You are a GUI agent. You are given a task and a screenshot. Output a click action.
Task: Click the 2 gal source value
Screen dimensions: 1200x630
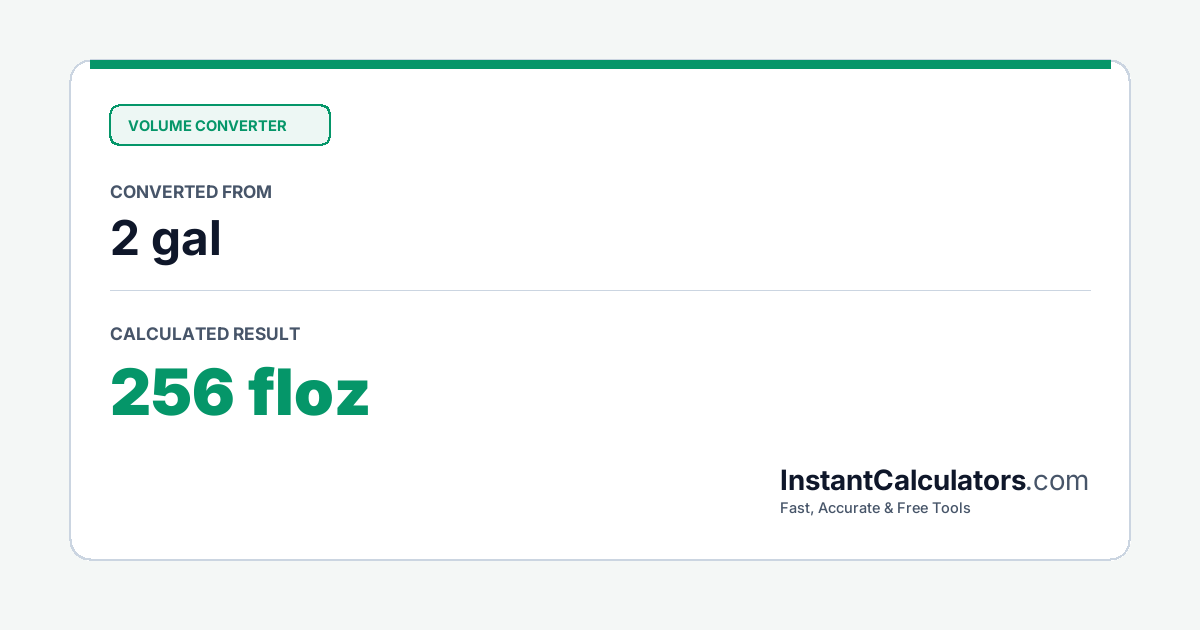coord(166,240)
